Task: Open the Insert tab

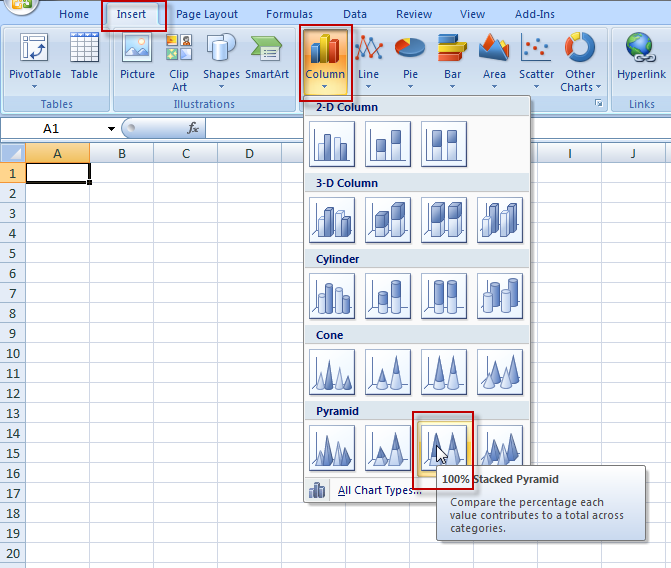Action: coord(131,14)
